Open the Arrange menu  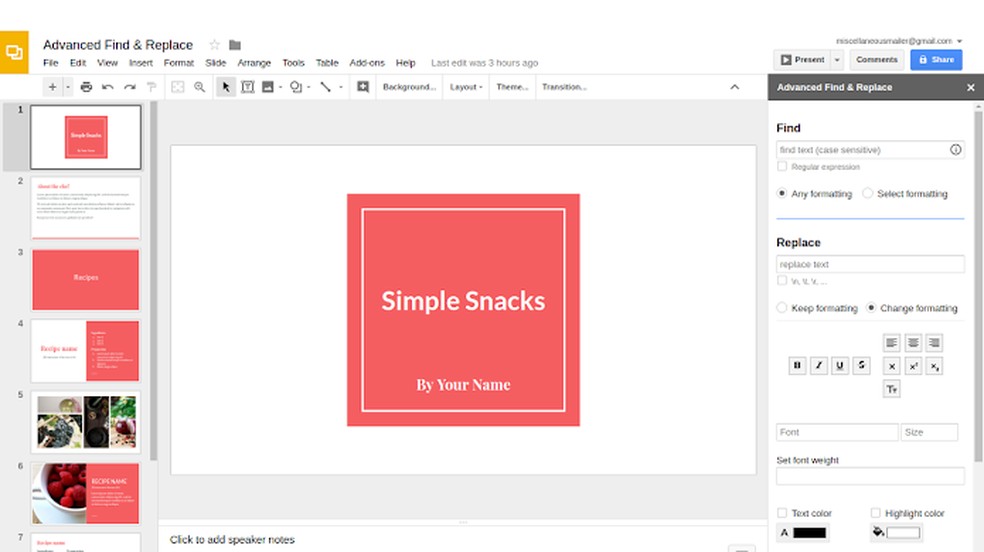(x=254, y=63)
